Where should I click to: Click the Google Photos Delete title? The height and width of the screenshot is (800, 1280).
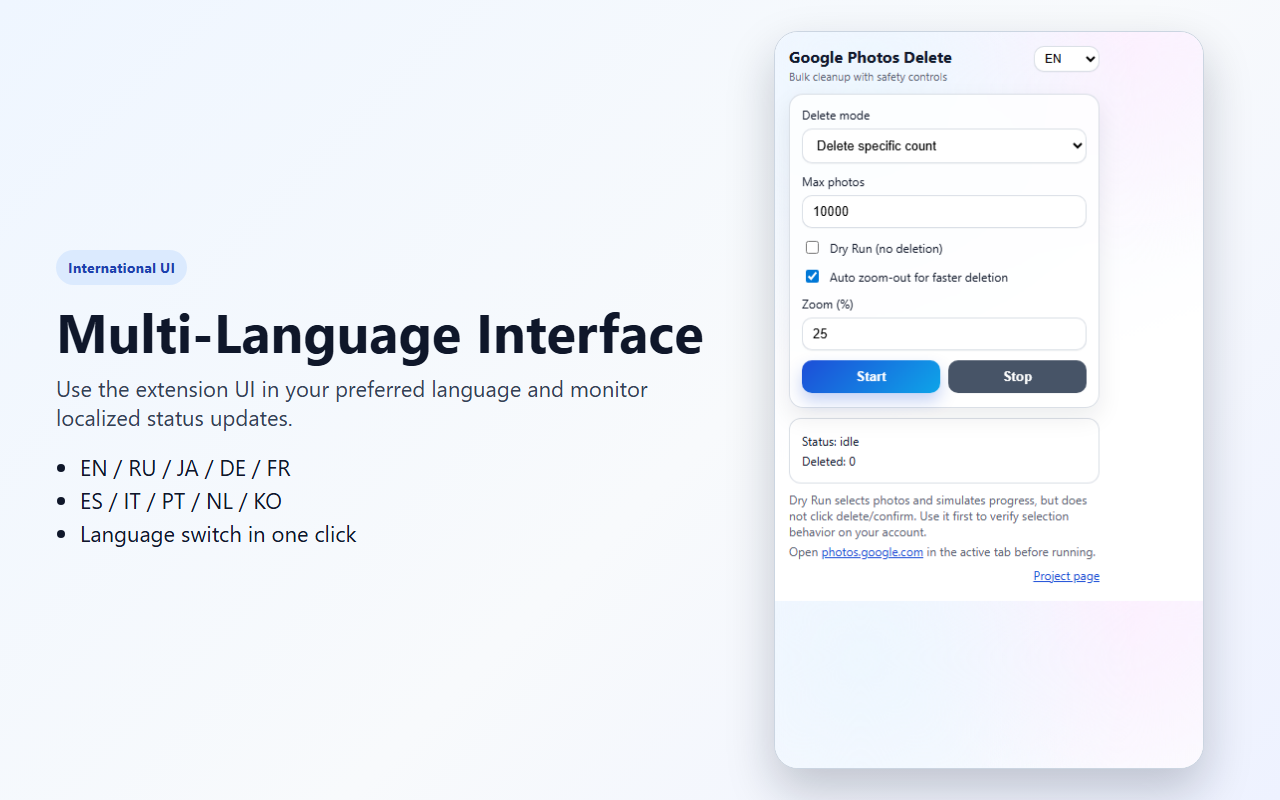click(x=870, y=58)
